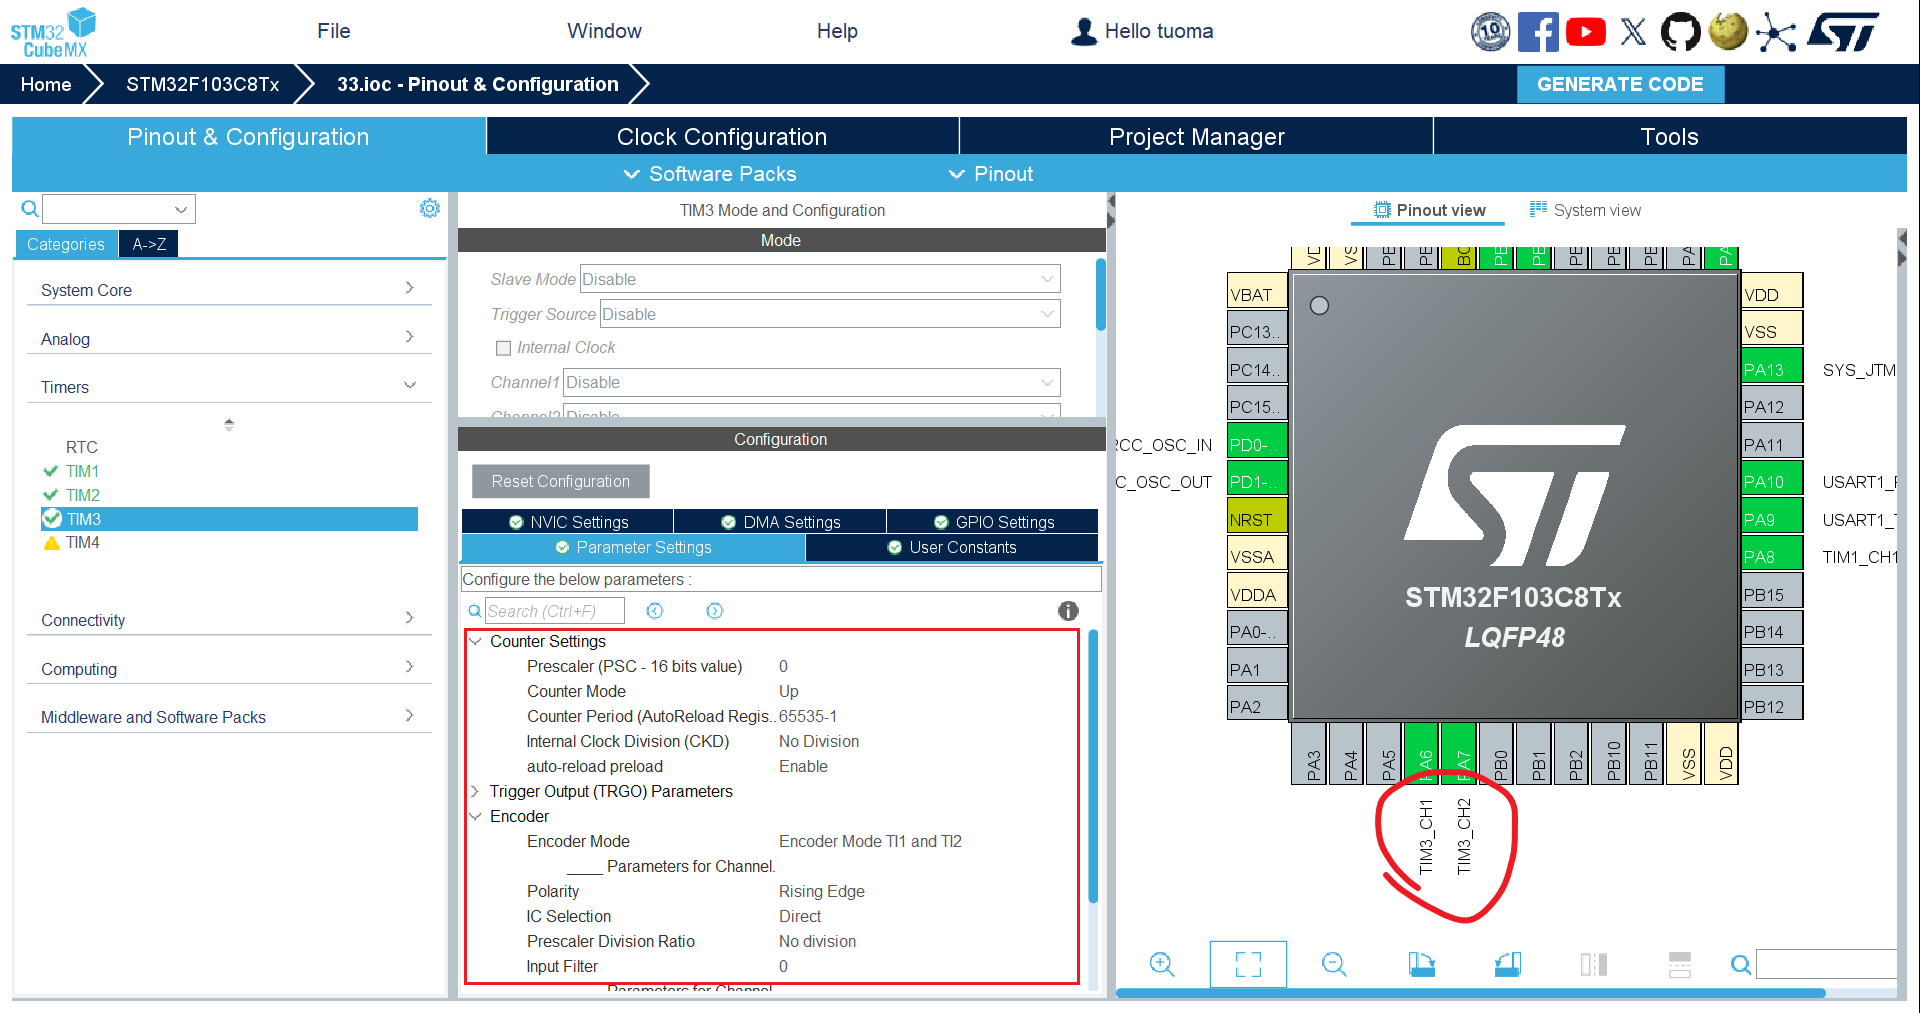This screenshot has height=1013, width=1920.
Task: Select RTC in the Timers list
Action: click(x=82, y=447)
